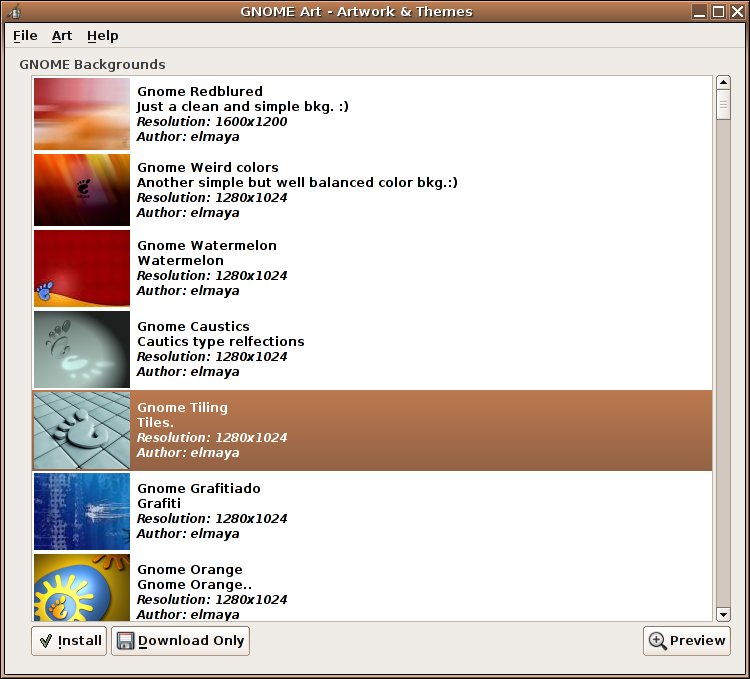750x679 pixels.
Task: Click the floppy disk icon on Download Only
Action: click(125, 641)
